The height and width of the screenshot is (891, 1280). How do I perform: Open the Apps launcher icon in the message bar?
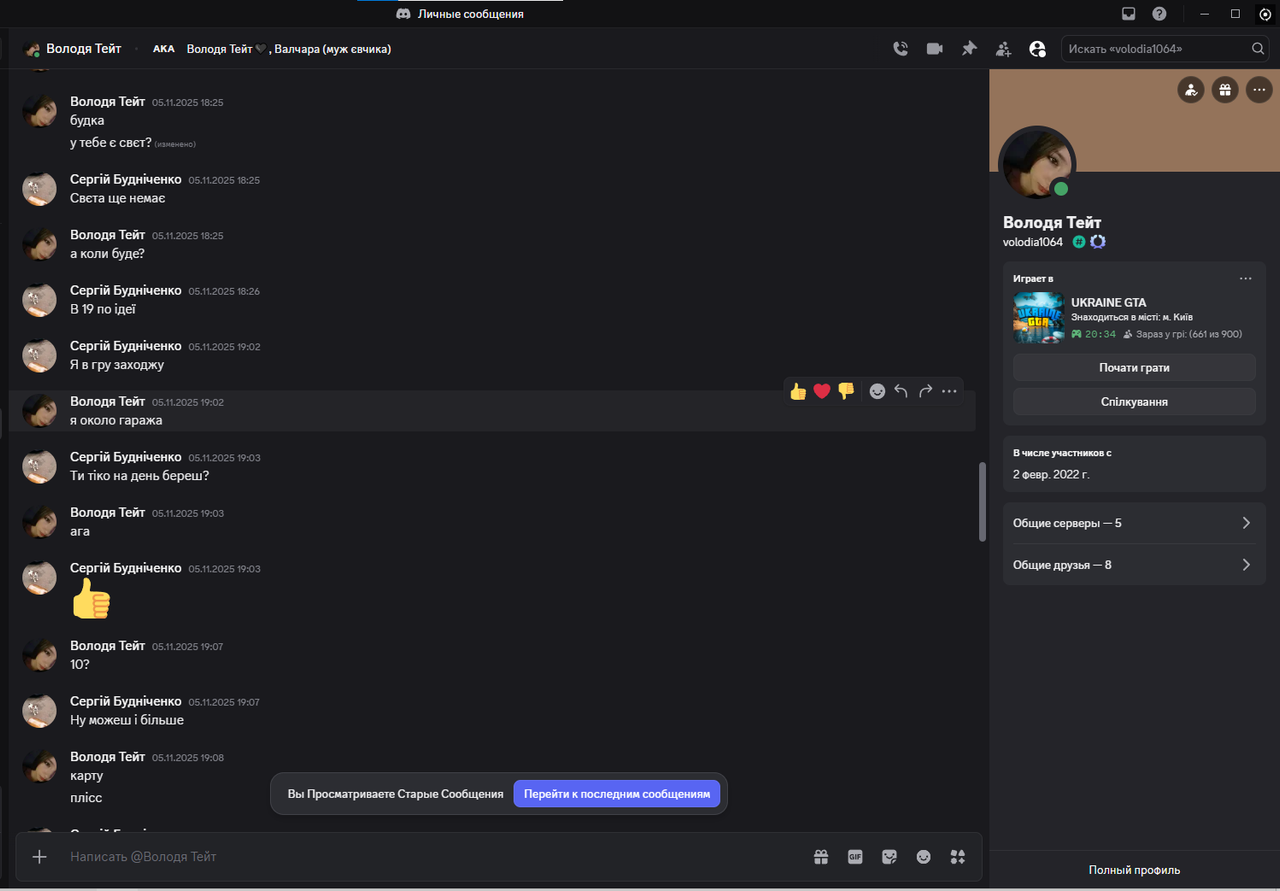coord(957,857)
